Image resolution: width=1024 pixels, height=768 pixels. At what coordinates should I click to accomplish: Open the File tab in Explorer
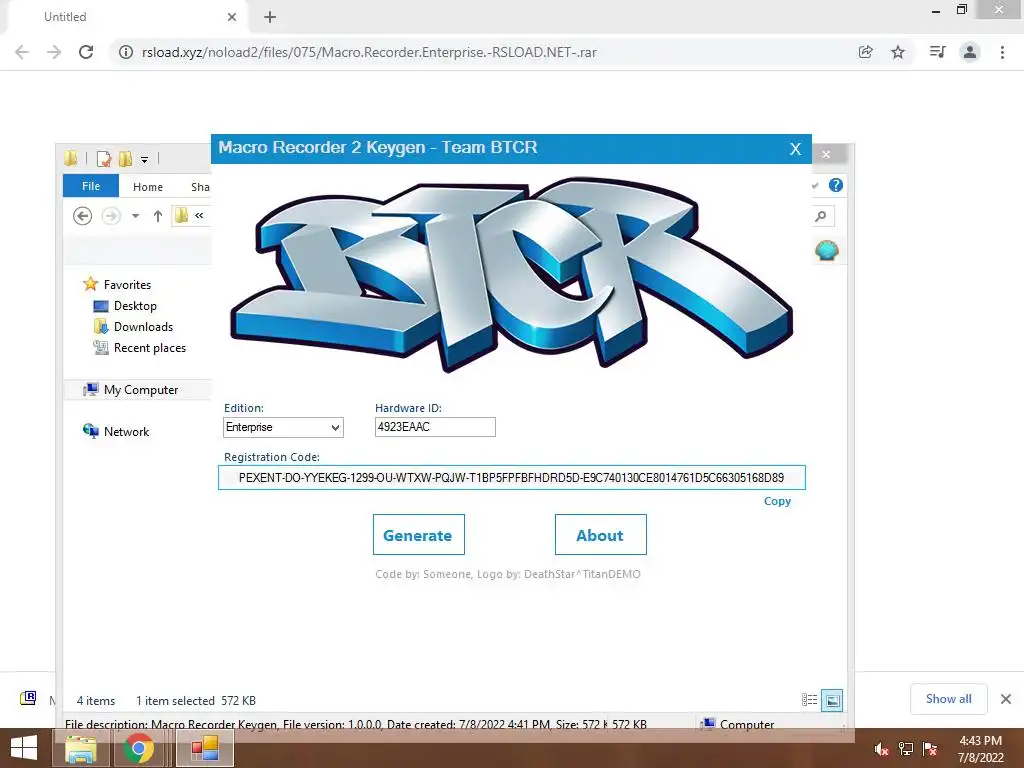(91, 186)
